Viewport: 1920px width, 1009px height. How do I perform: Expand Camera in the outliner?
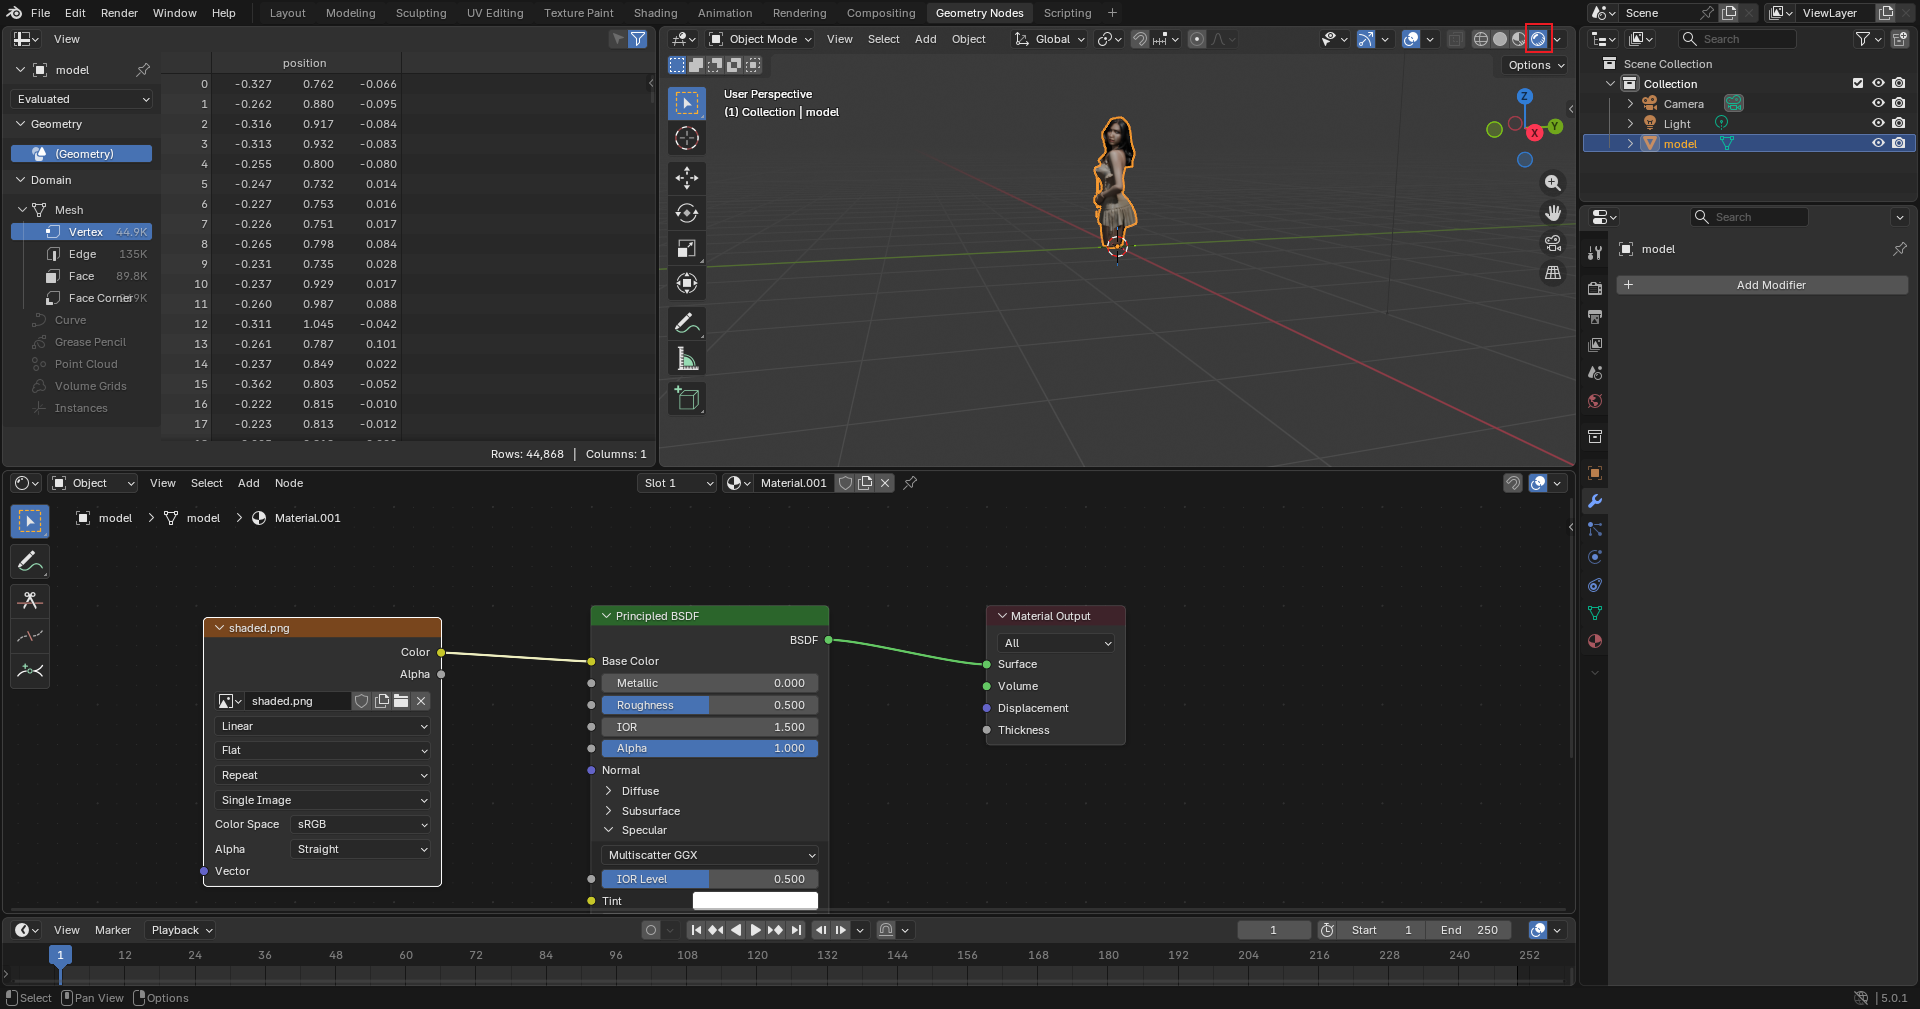[1630, 103]
